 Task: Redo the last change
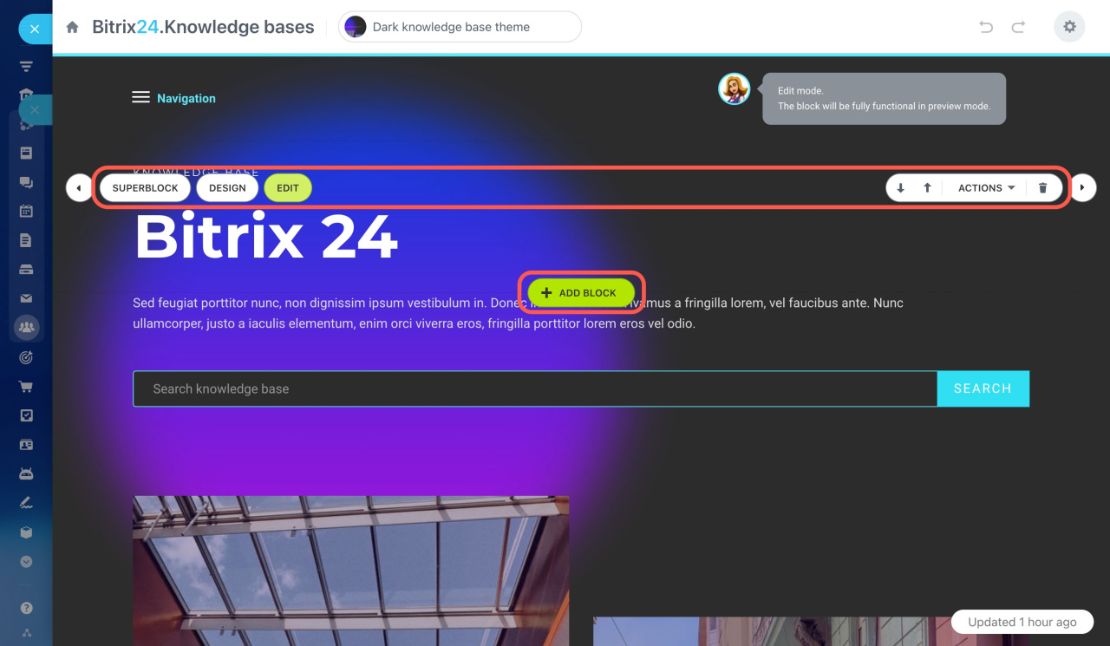pyautogui.click(x=1018, y=27)
